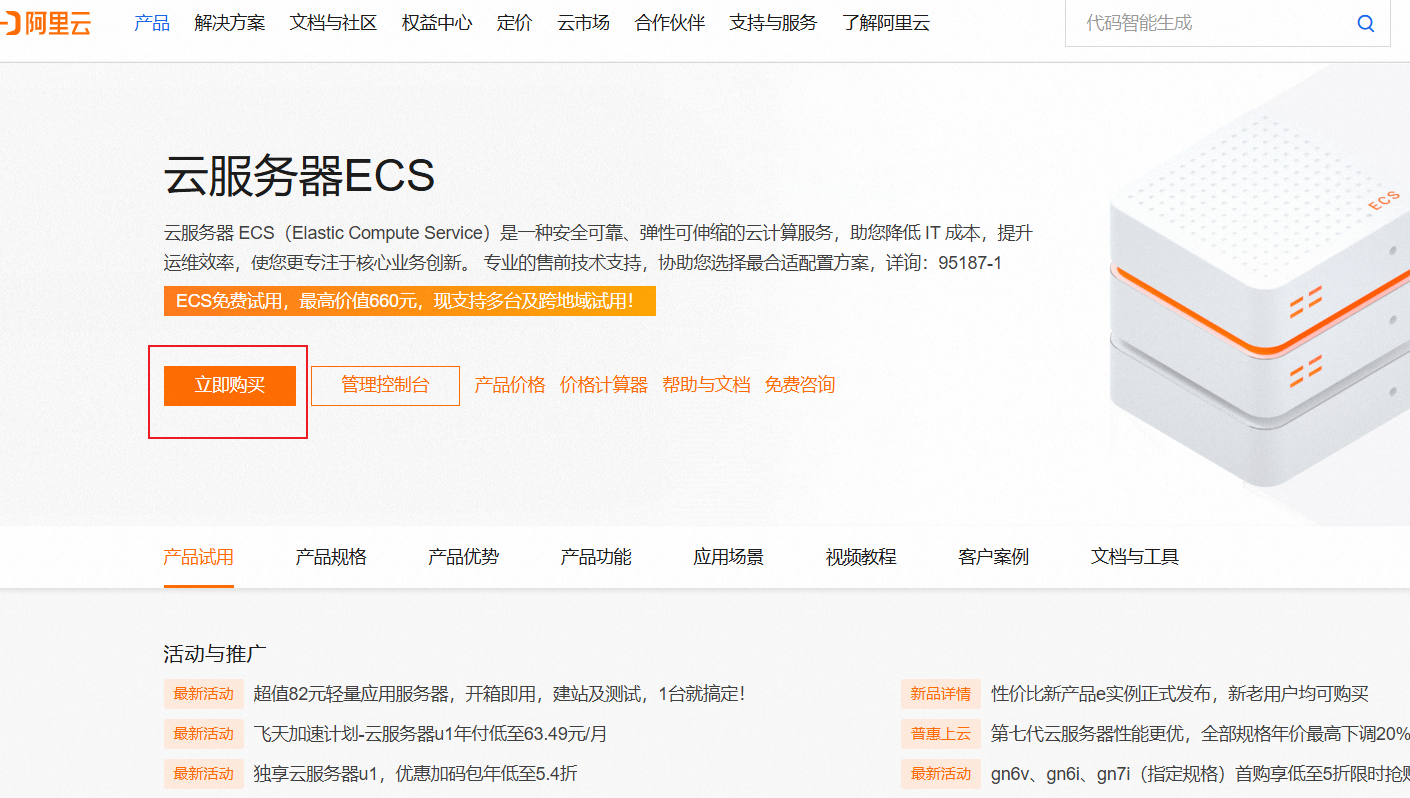Viewport: 1410px width, 798px height.
Task: Open the 权益中心 menu
Action: (437, 23)
